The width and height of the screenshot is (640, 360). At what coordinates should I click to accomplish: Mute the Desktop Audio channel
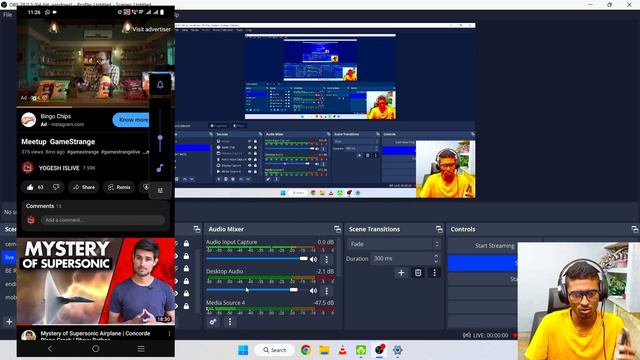[313, 291]
